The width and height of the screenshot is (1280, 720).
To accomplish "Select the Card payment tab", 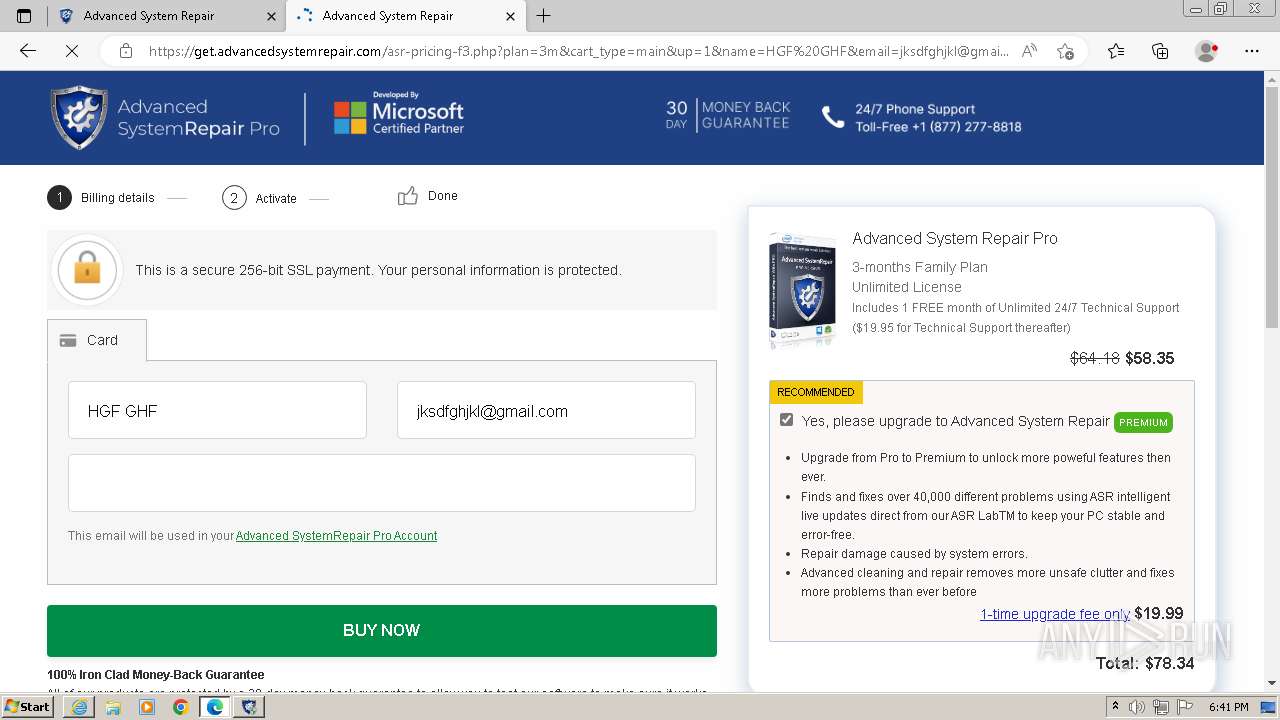I will pyautogui.click(x=97, y=340).
